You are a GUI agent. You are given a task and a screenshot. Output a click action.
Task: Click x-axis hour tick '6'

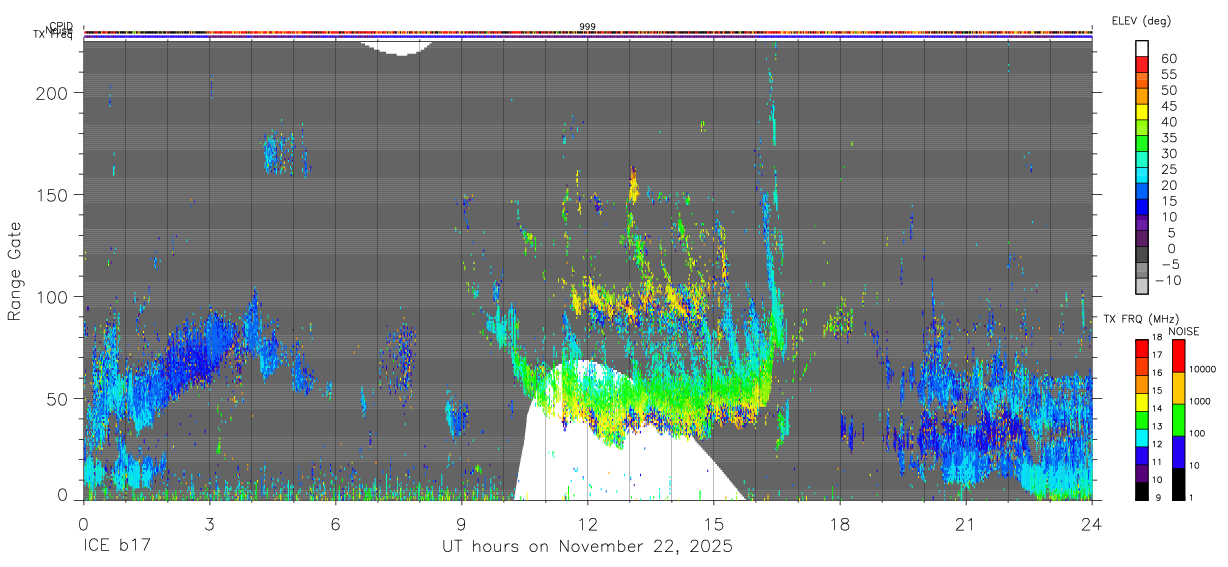click(335, 524)
